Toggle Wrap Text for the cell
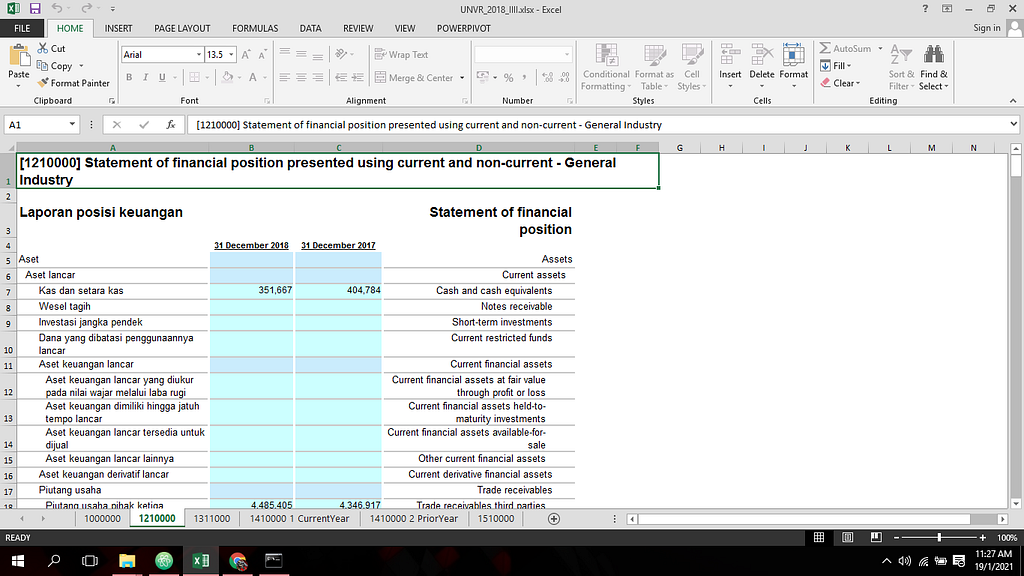1024x576 pixels. (x=402, y=55)
